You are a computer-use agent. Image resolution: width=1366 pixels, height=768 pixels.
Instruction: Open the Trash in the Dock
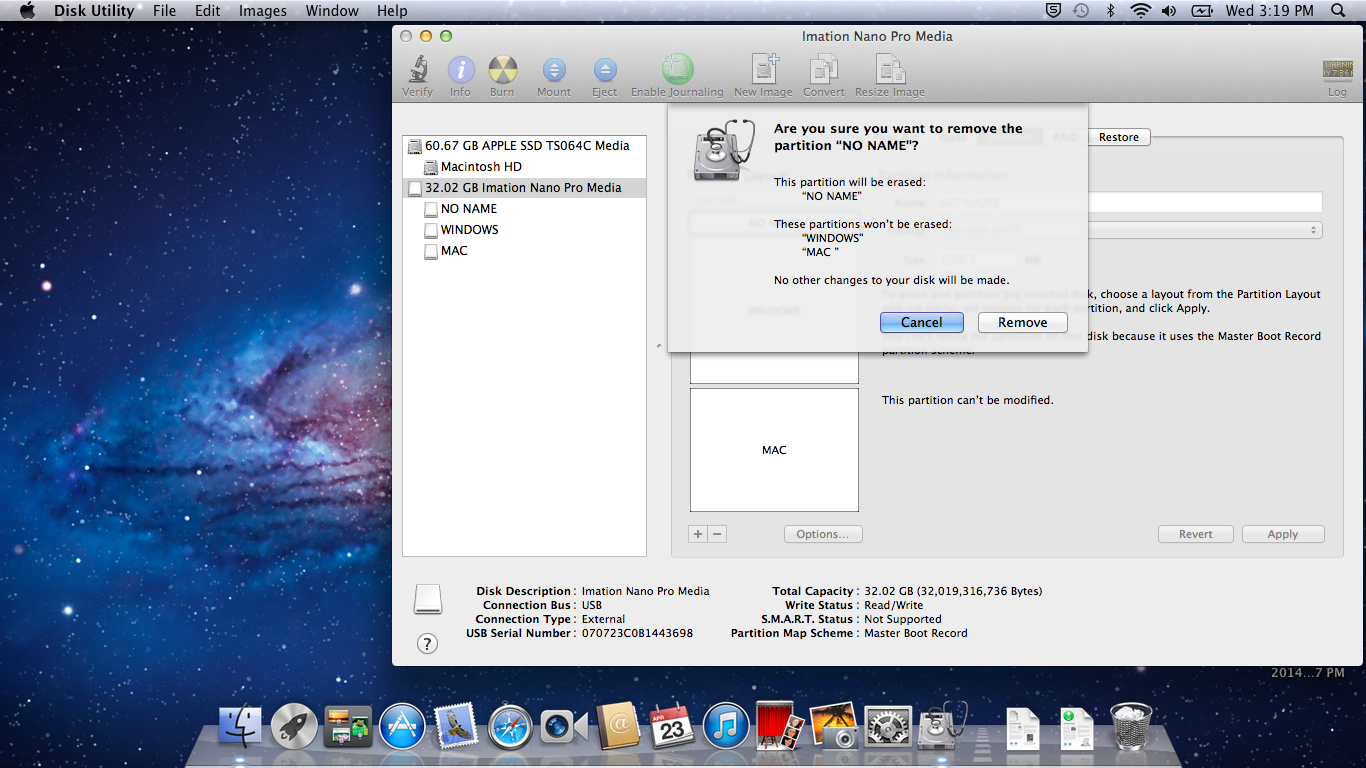click(x=1131, y=727)
